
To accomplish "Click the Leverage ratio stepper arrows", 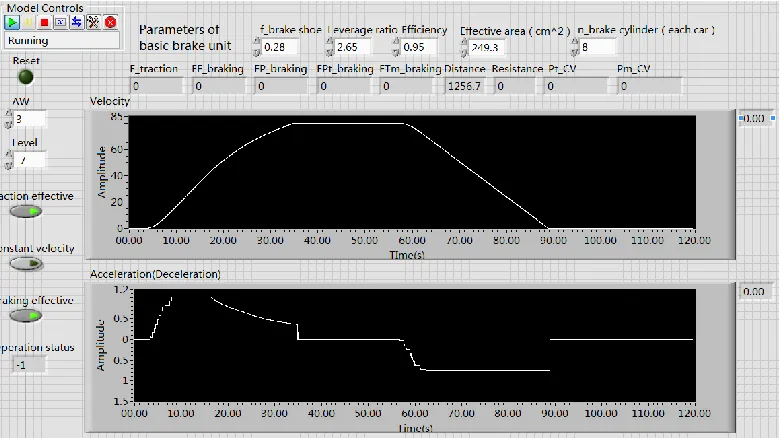I will coord(330,47).
